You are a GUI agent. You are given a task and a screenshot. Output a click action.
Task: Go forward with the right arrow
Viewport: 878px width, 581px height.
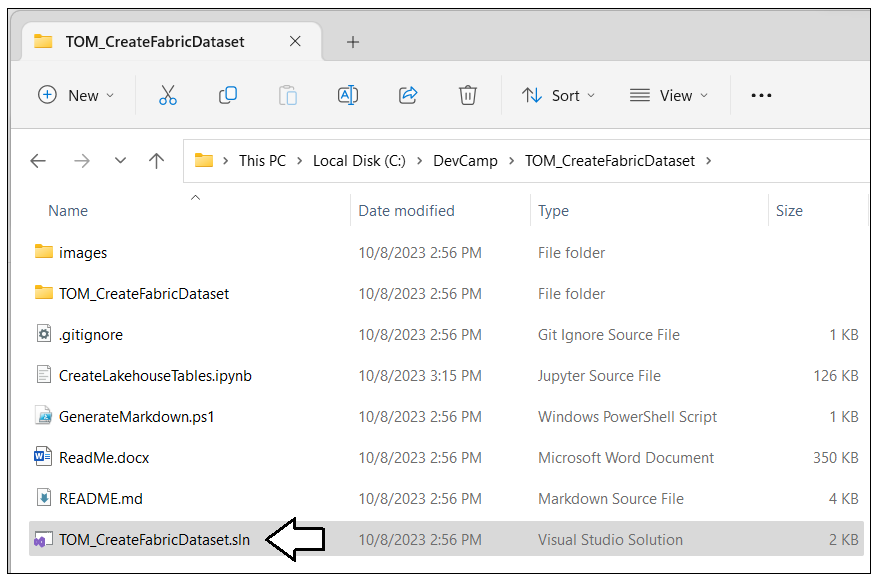pos(82,161)
